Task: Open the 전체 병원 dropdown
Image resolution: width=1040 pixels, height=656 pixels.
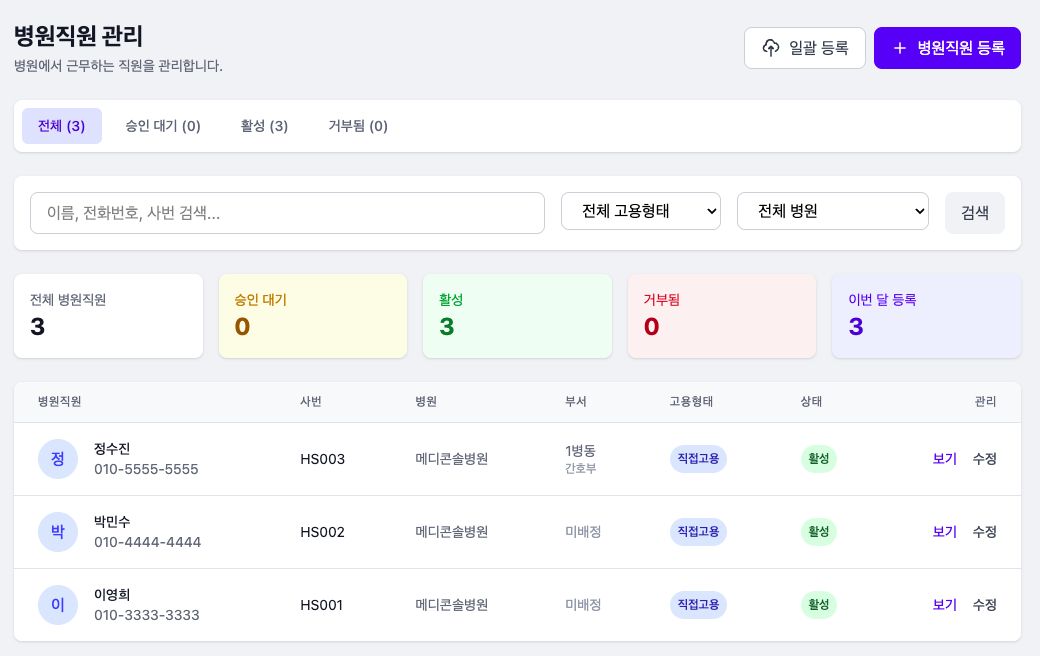Action: 833,211
